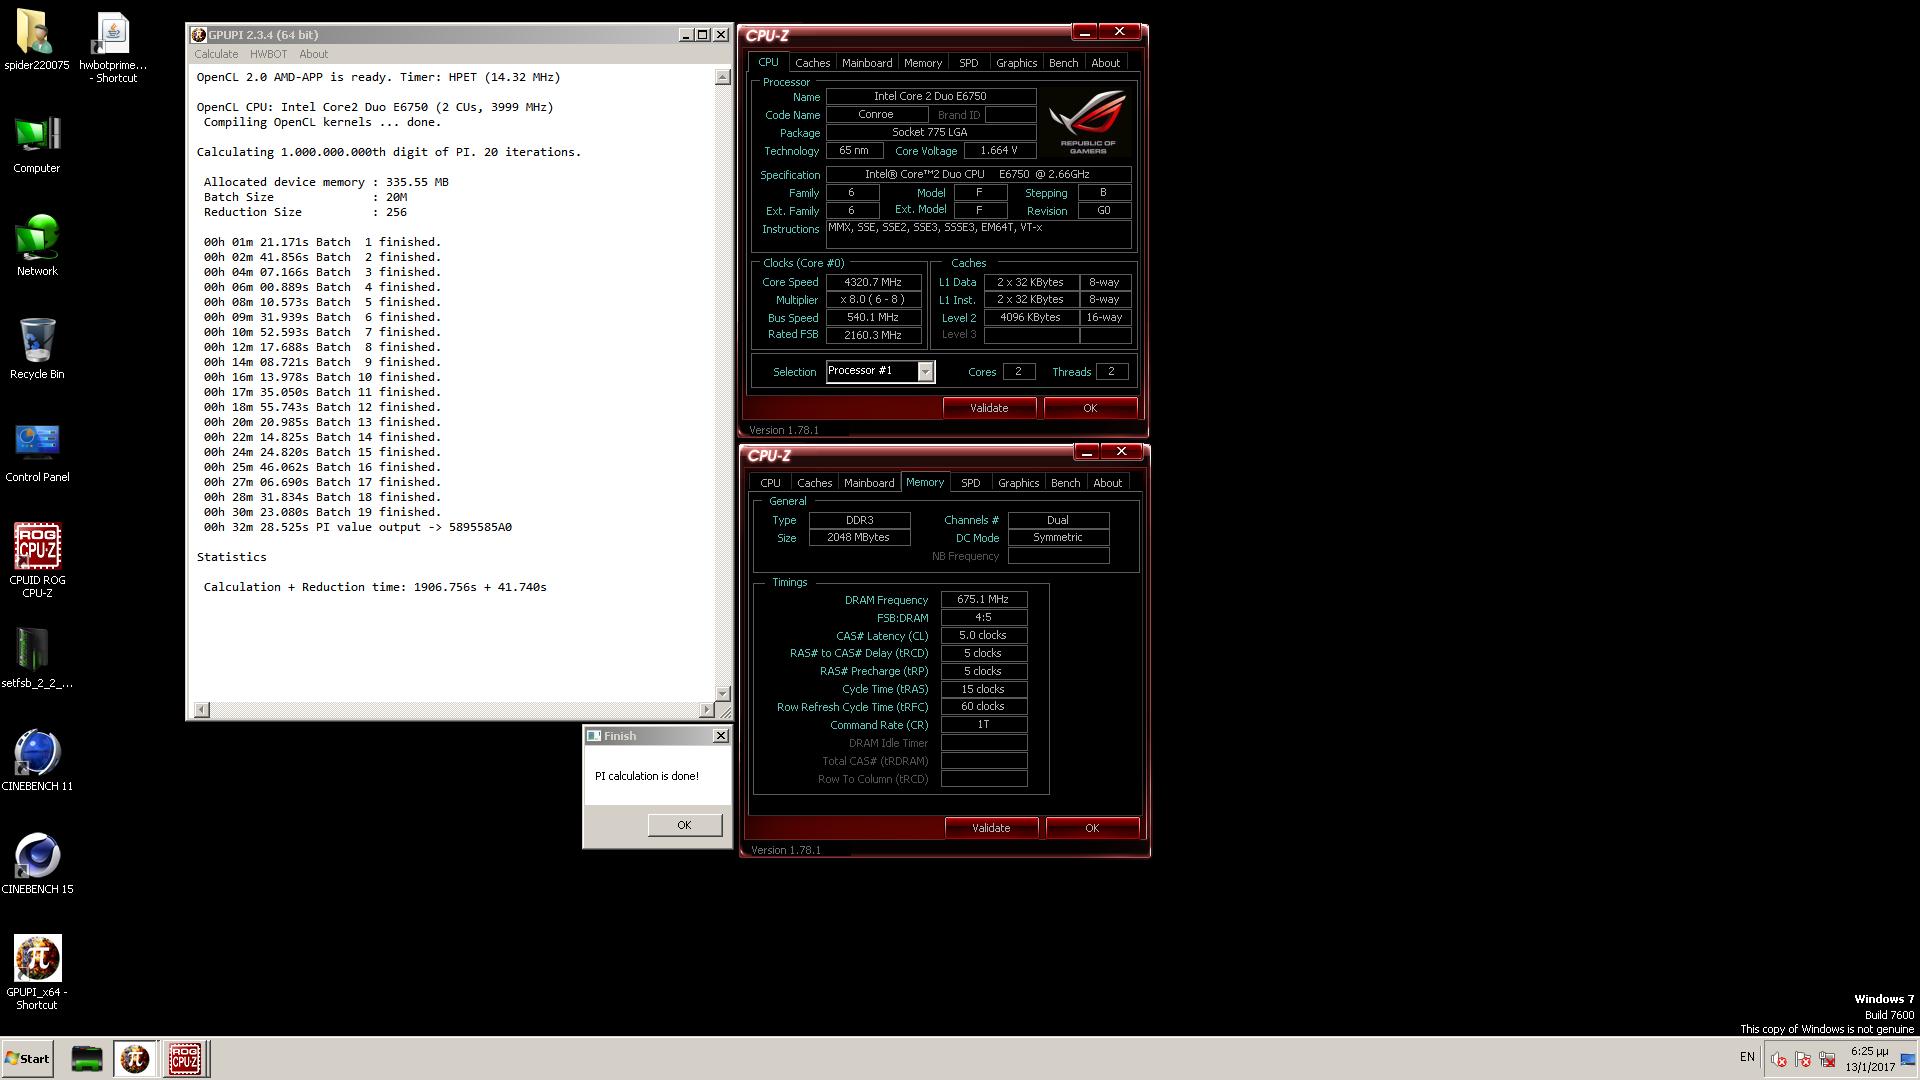Screen dimensions: 1920x1080
Task: Click the Start button on taskbar
Action: tap(27, 1058)
